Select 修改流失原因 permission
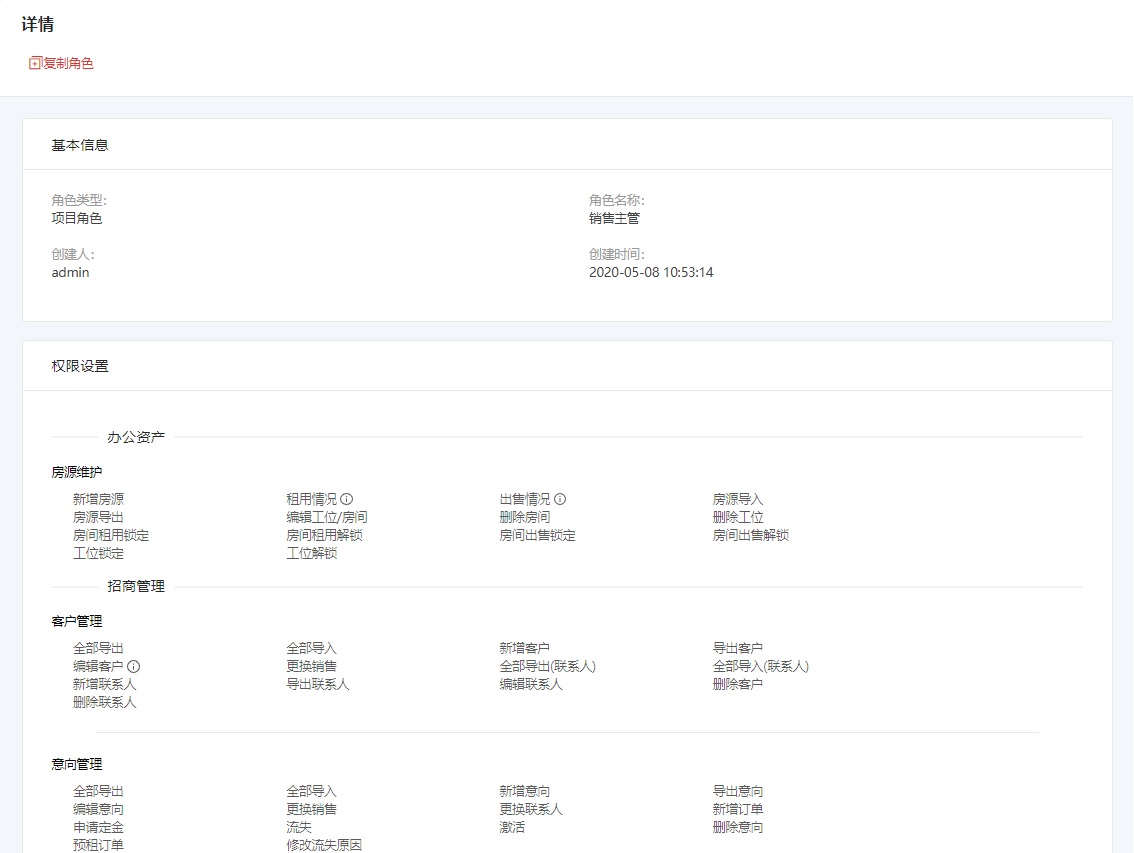The width and height of the screenshot is (1134, 853). click(x=323, y=846)
